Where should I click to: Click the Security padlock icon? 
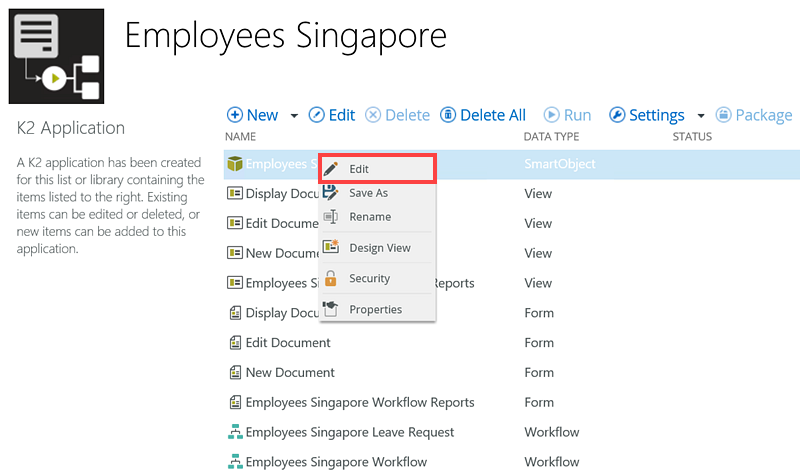(331, 278)
